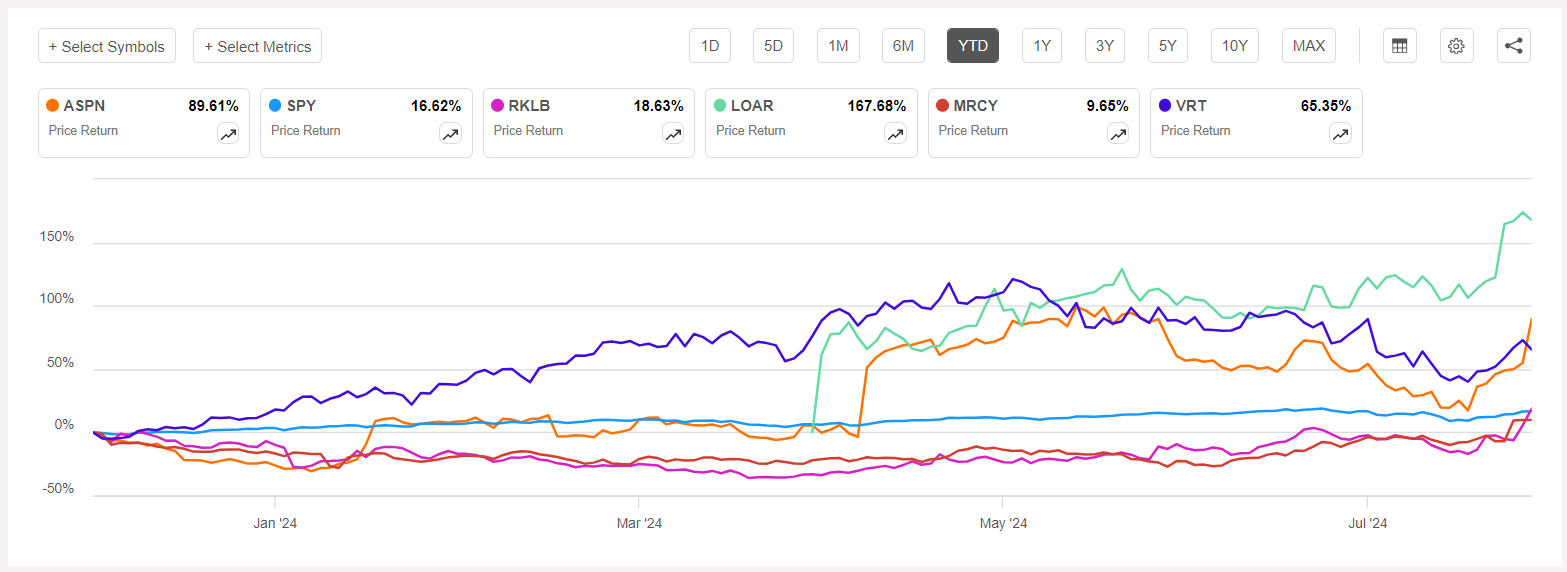Open the Select Symbols picker
The image size is (1567, 572).
(x=107, y=46)
